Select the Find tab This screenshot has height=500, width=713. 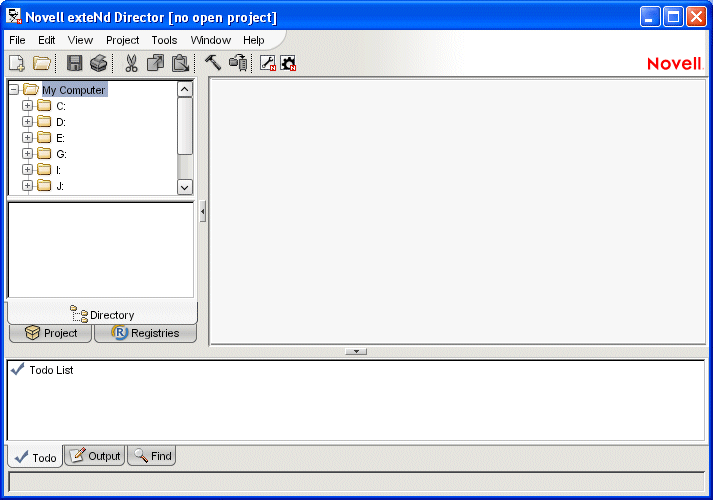(151, 455)
